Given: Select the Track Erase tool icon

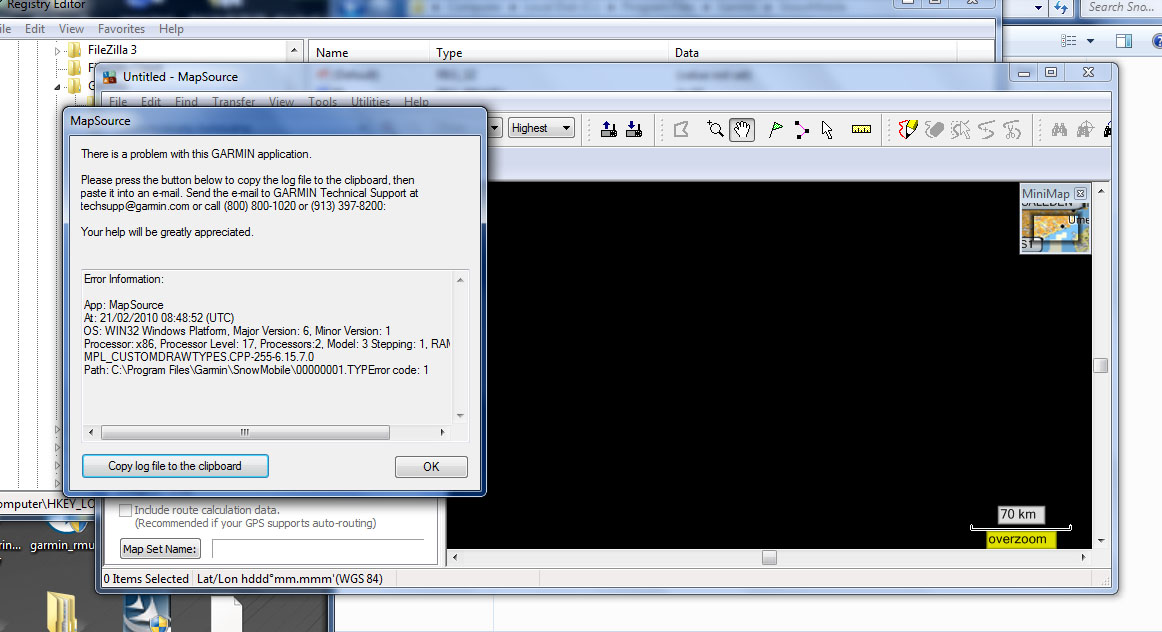Looking at the screenshot, I should coord(934,130).
